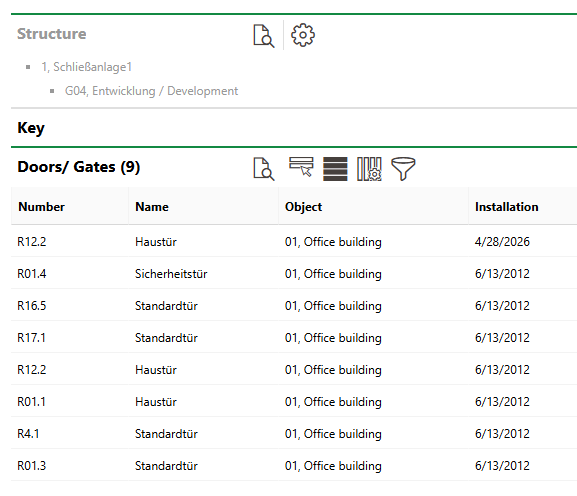This screenshot has width=577, height=496.
Task: Select the R16.5 Standardtür row
Action: (x=294, y=306)
